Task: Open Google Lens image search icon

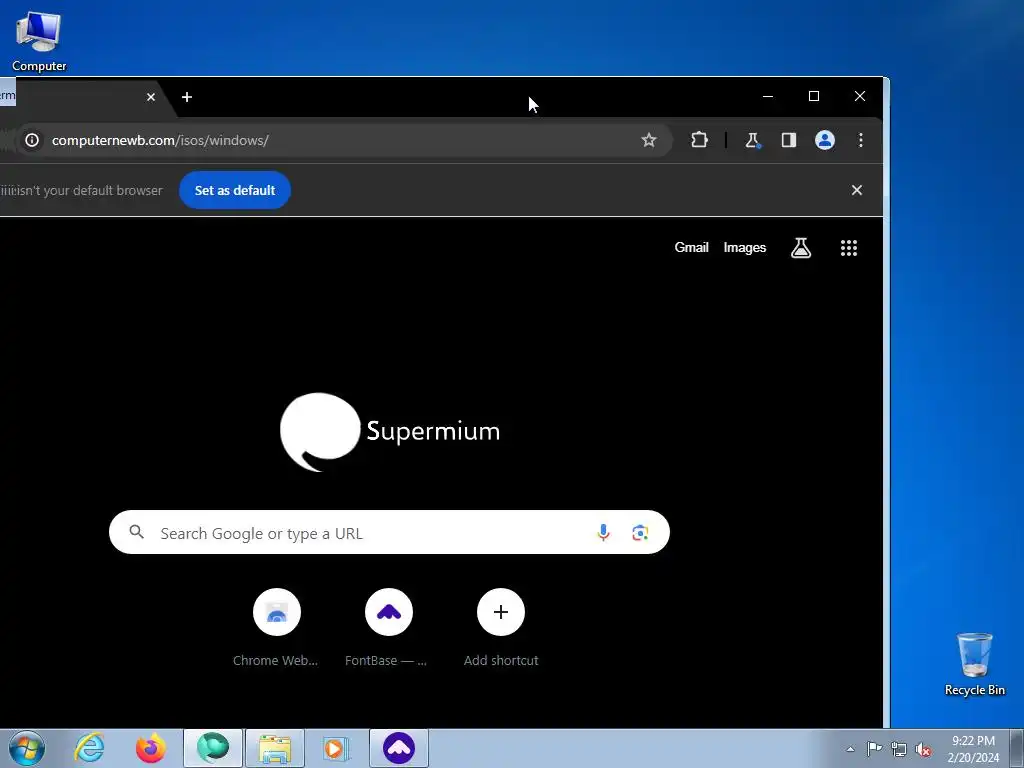Action: pos(640,532)
